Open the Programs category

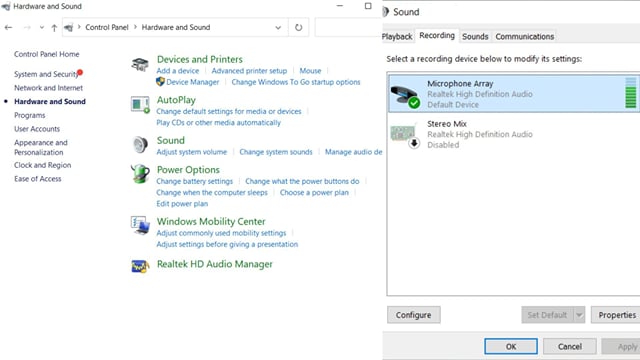(x=29, y=115)
